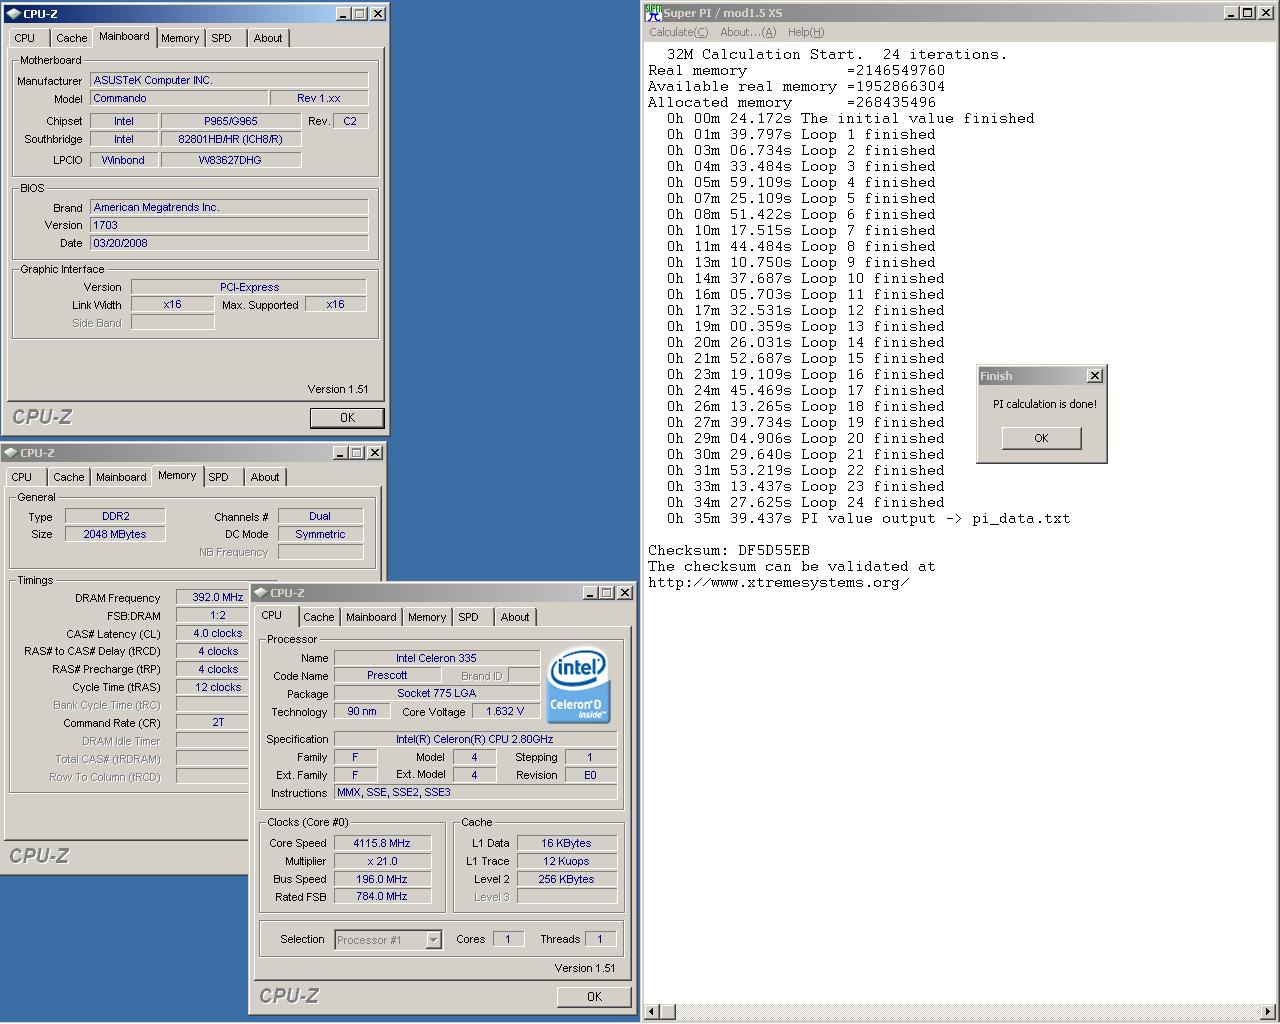
Task: Click the DRAM Frequency 392.0 MHz value
Action: (213, 597)
